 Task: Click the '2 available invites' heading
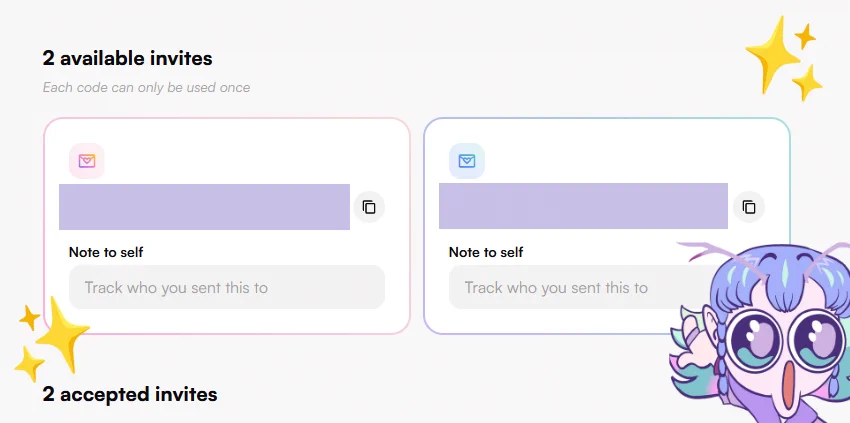coord(127,58)
